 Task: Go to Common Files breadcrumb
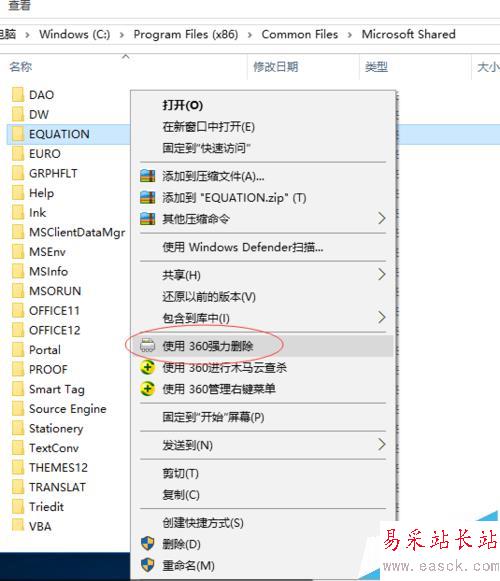(300, 34)
